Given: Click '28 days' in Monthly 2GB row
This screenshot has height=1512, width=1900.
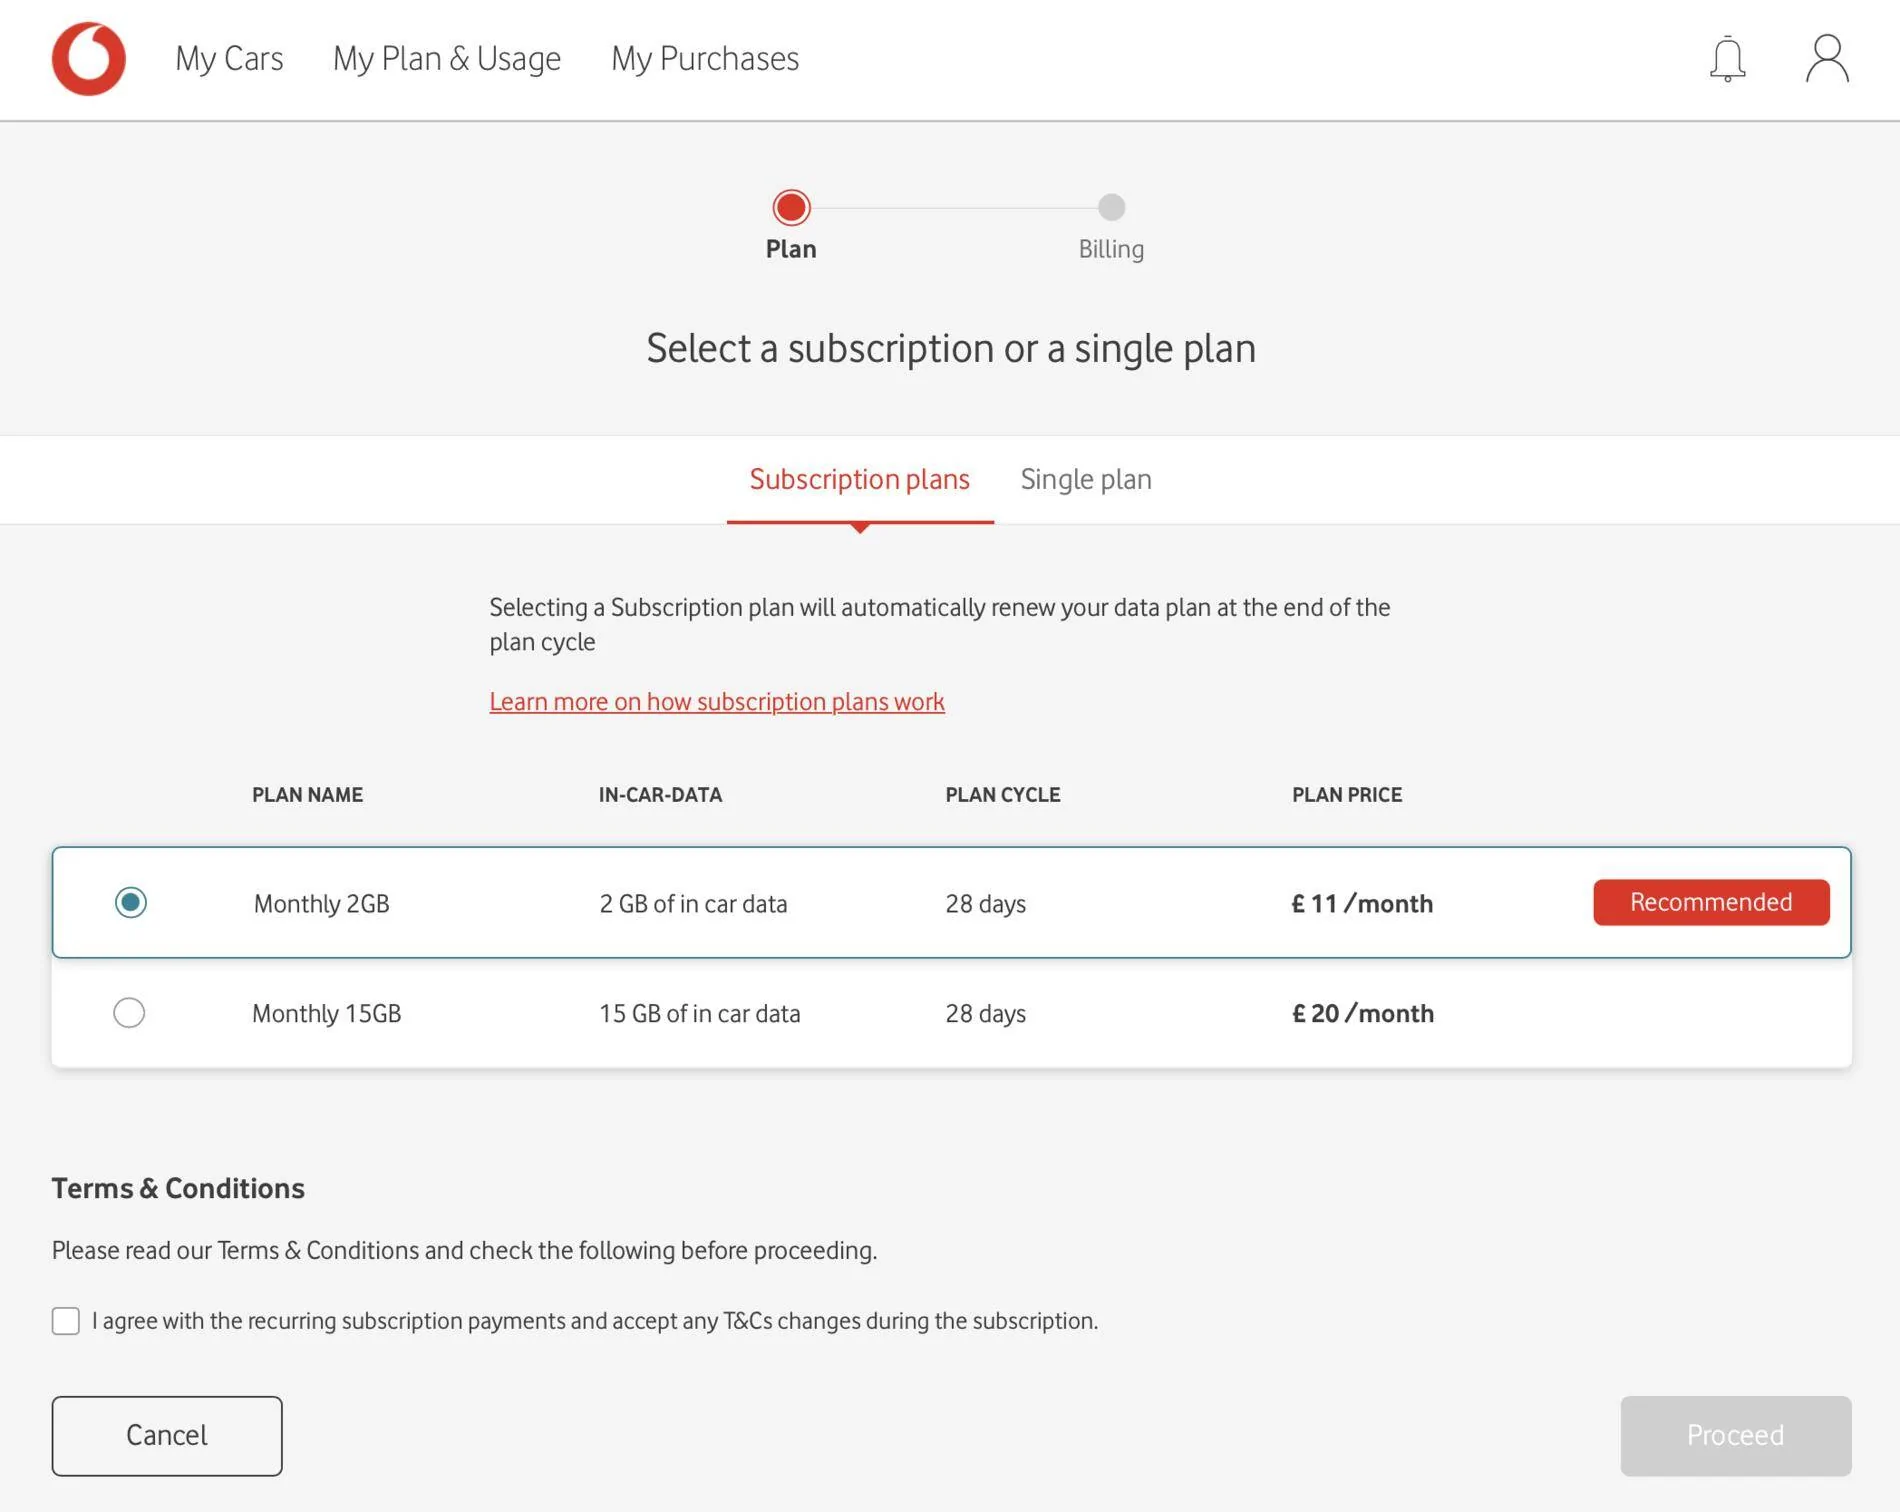Looking at the screenshot, I should click(986, 904).
